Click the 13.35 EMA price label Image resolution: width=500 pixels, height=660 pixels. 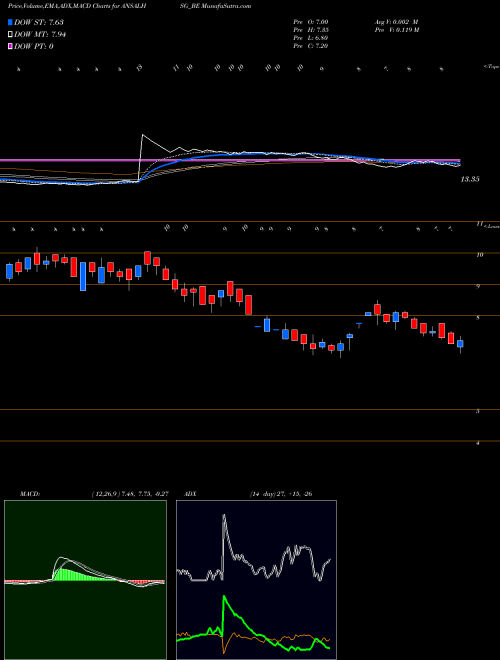pos(470,179)
